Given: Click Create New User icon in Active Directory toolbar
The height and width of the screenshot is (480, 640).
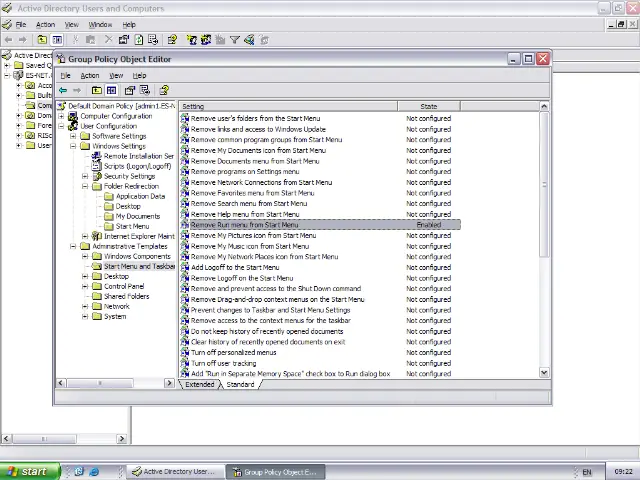Looking at the screenshot, I should point(191,40).
